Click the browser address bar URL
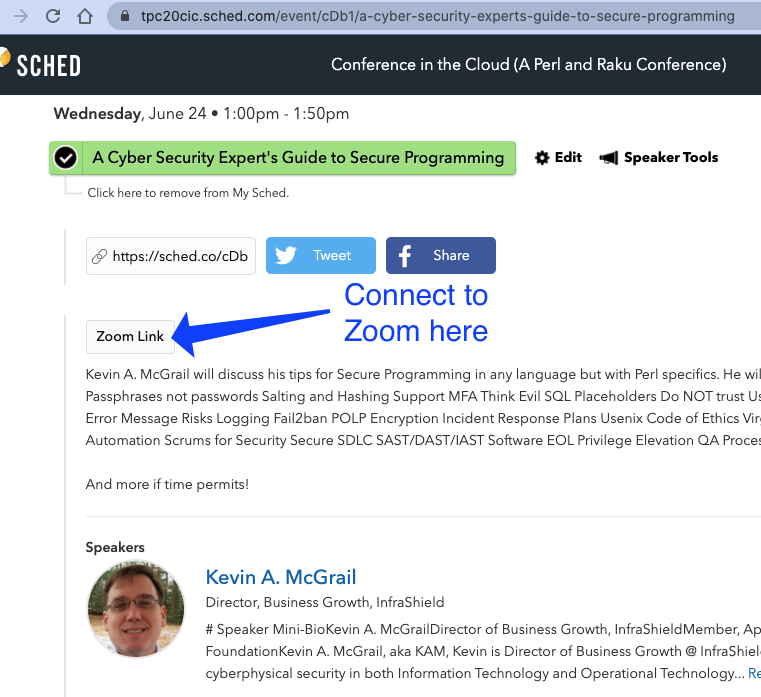Viewport: 761px width, 697px height. click(x=437, y=17)
